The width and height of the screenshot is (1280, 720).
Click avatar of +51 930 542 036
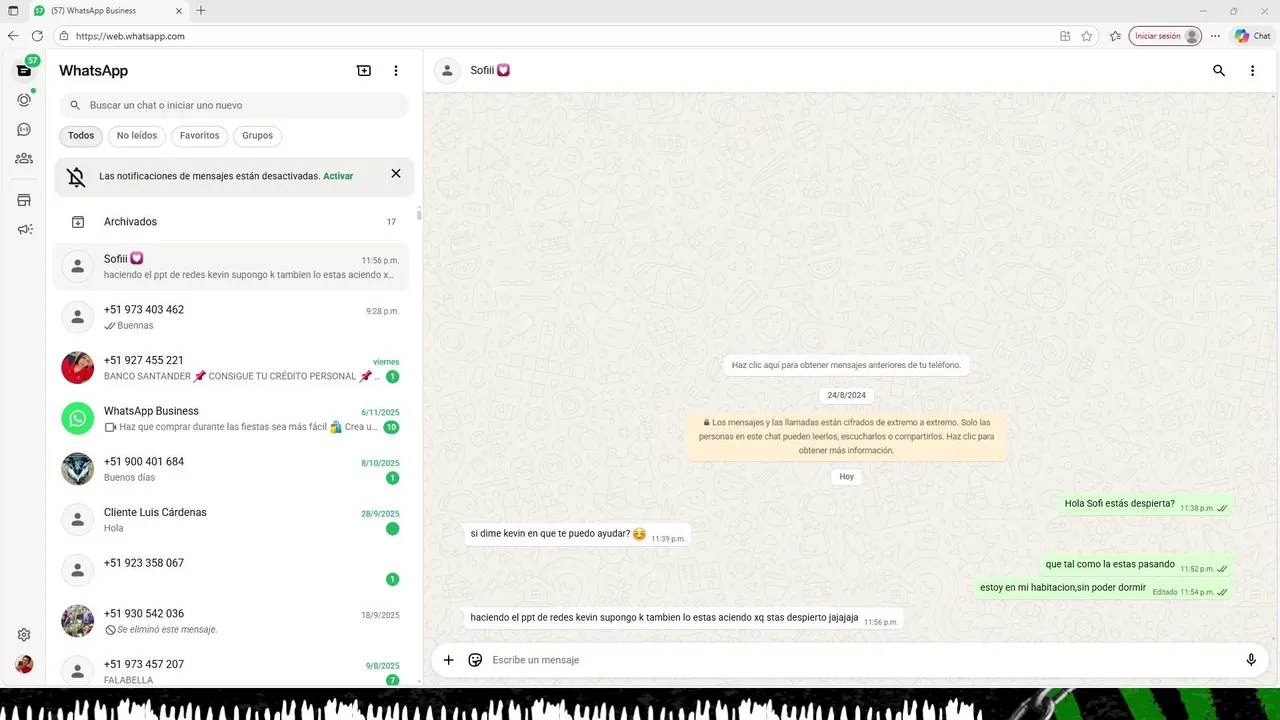click(x=77, y=621)
